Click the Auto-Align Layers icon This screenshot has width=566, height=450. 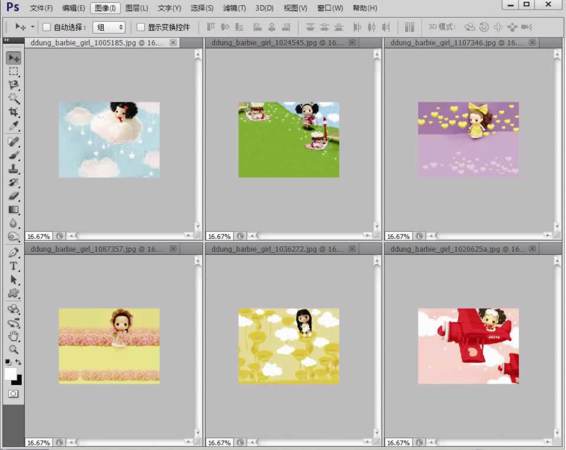pos(409,27)
